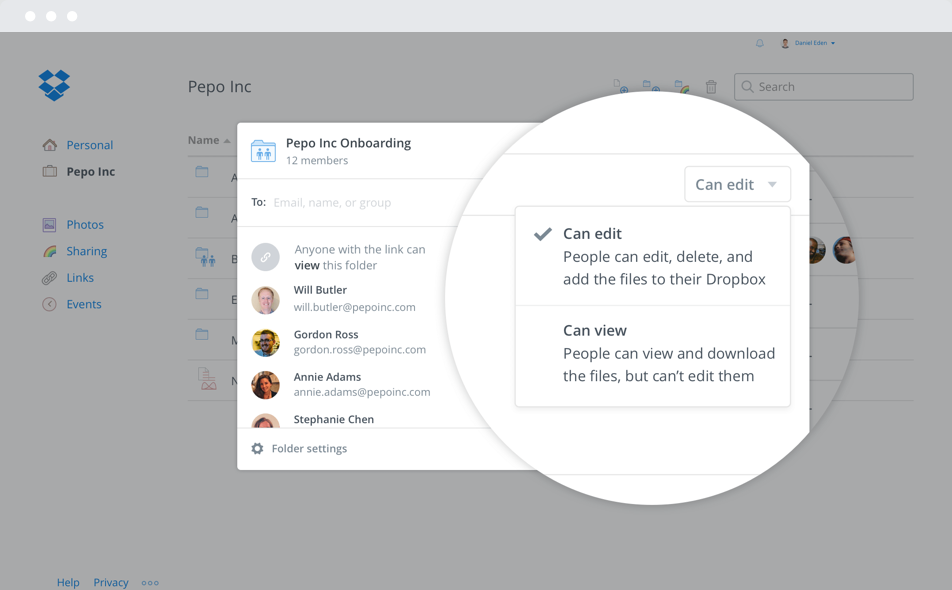Click the first folder icon in the list
Viewport: 952px width, 590px height.
(202, 172)
